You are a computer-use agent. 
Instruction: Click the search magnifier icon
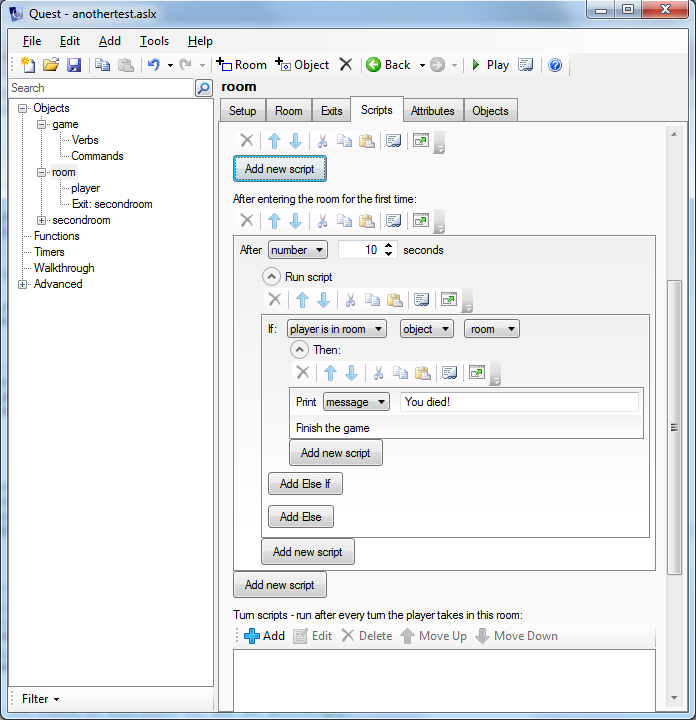point(204,88)
